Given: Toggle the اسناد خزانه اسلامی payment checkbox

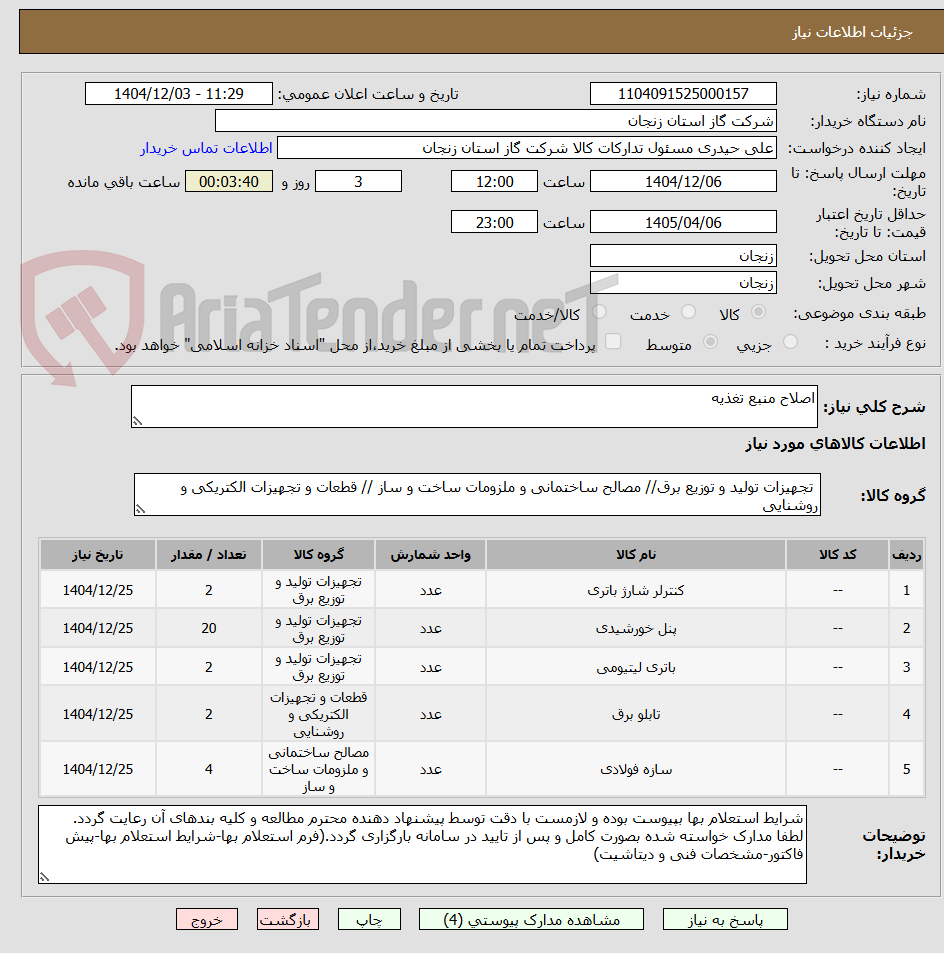Looking at the screenshot, I should click(613, 342).
